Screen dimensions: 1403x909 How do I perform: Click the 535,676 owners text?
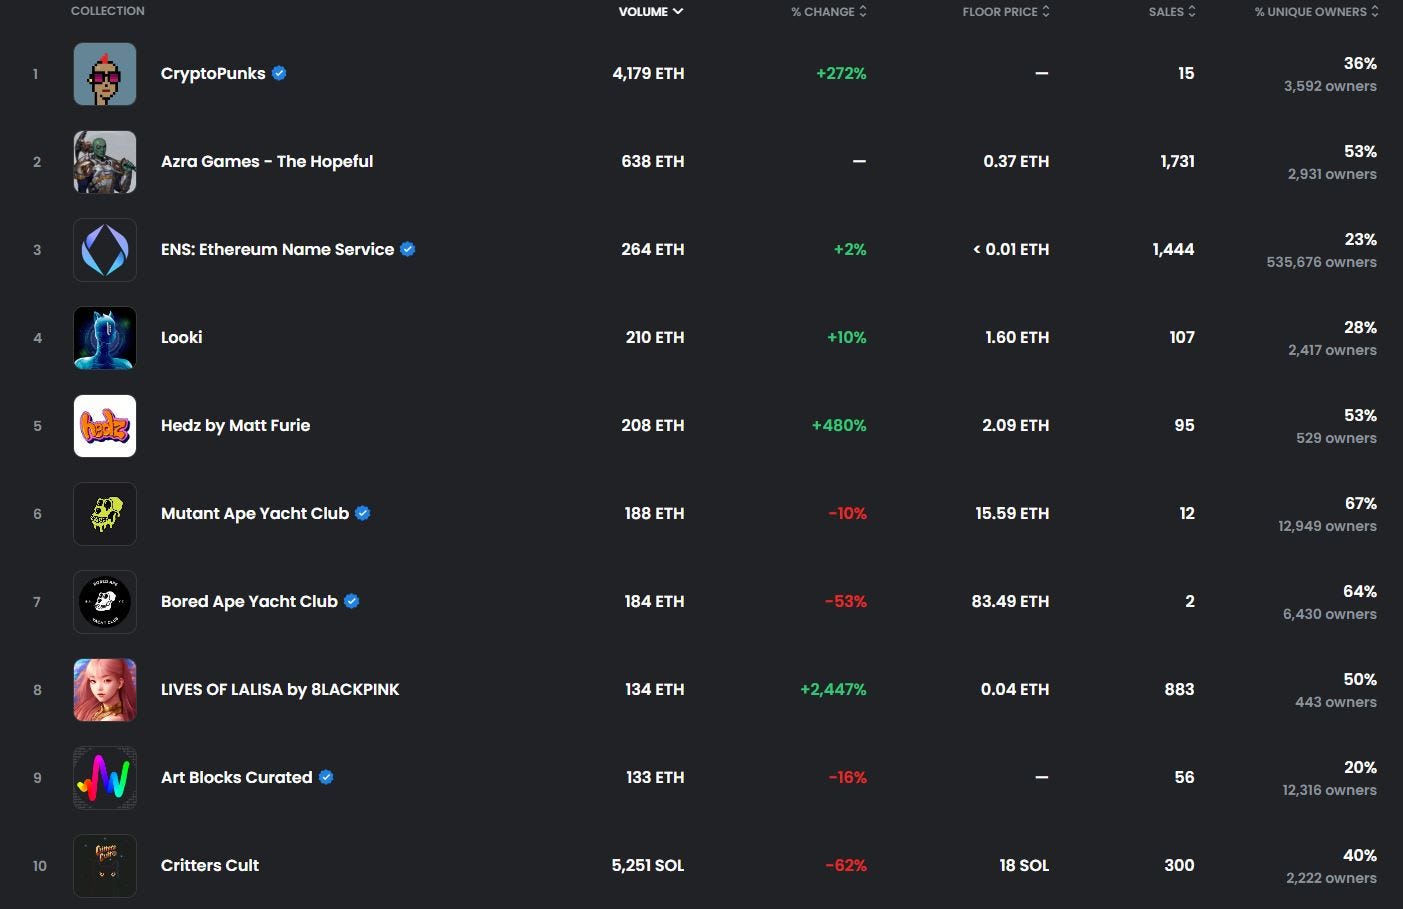coord(1322,262)
